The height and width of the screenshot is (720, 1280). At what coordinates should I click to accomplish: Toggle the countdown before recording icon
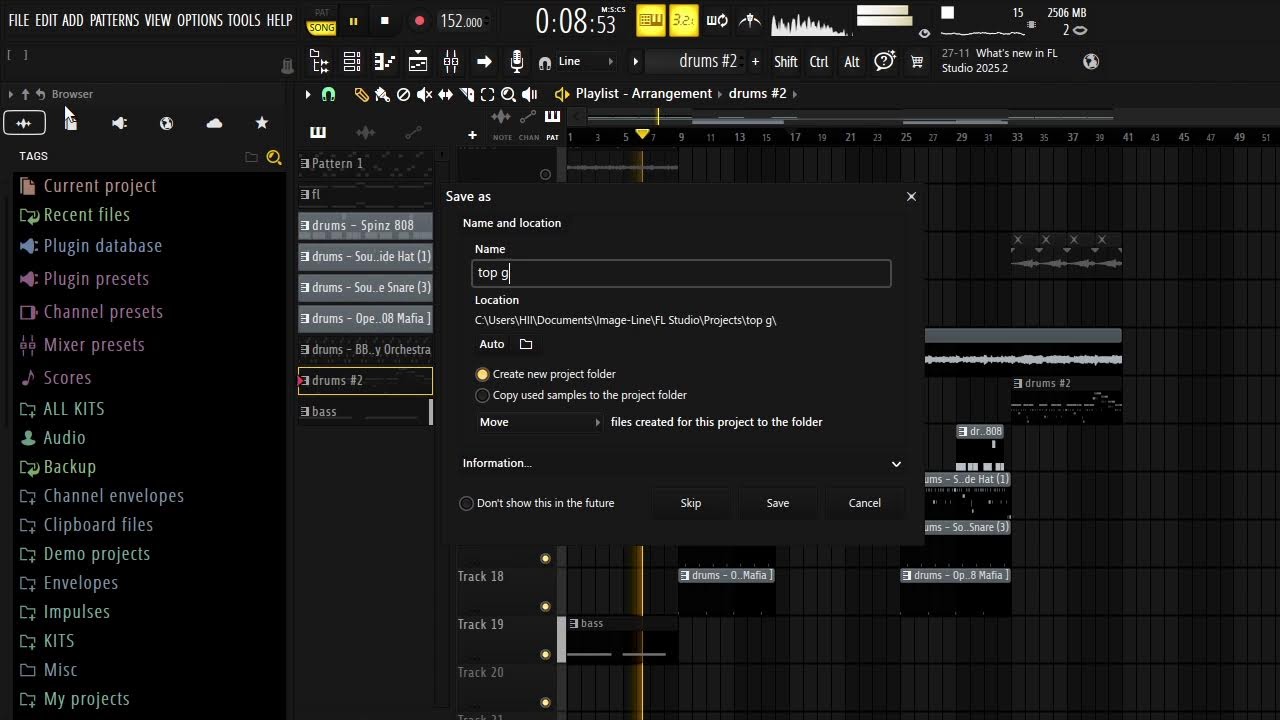pyautogui.click(x=684, y=20)
